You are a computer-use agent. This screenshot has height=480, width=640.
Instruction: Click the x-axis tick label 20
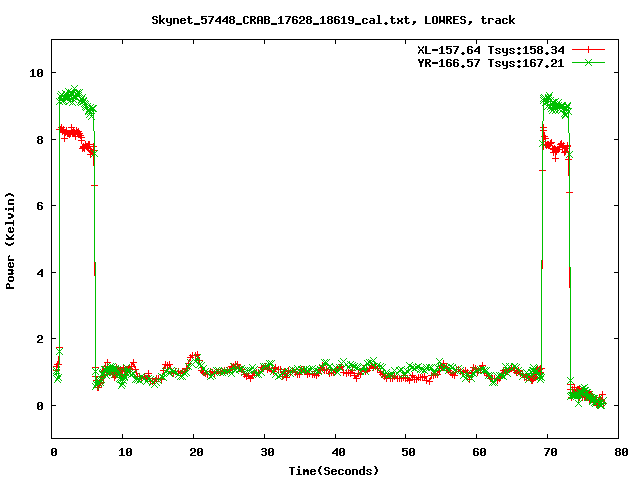click(x=196, y=452)
